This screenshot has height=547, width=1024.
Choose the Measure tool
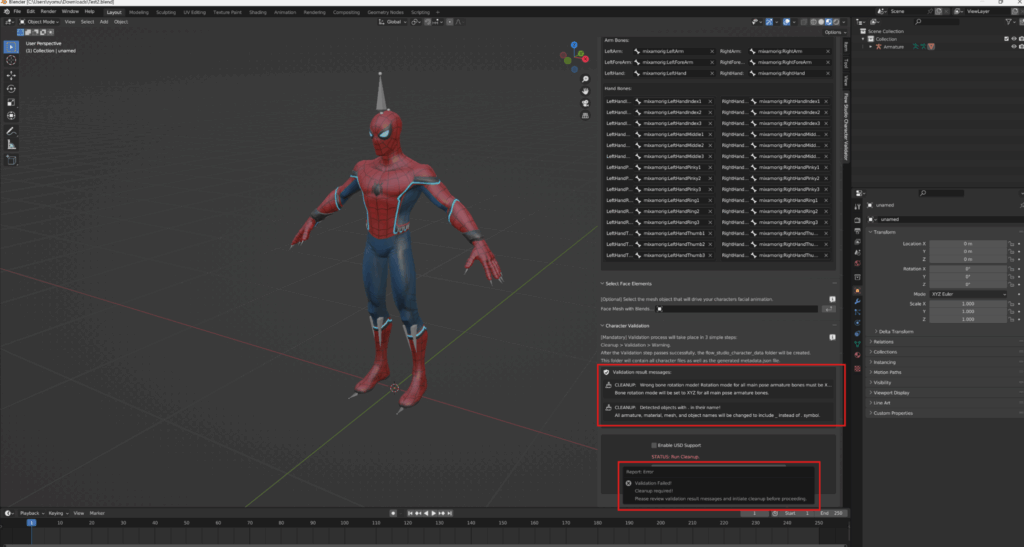(x=11, y=144)
